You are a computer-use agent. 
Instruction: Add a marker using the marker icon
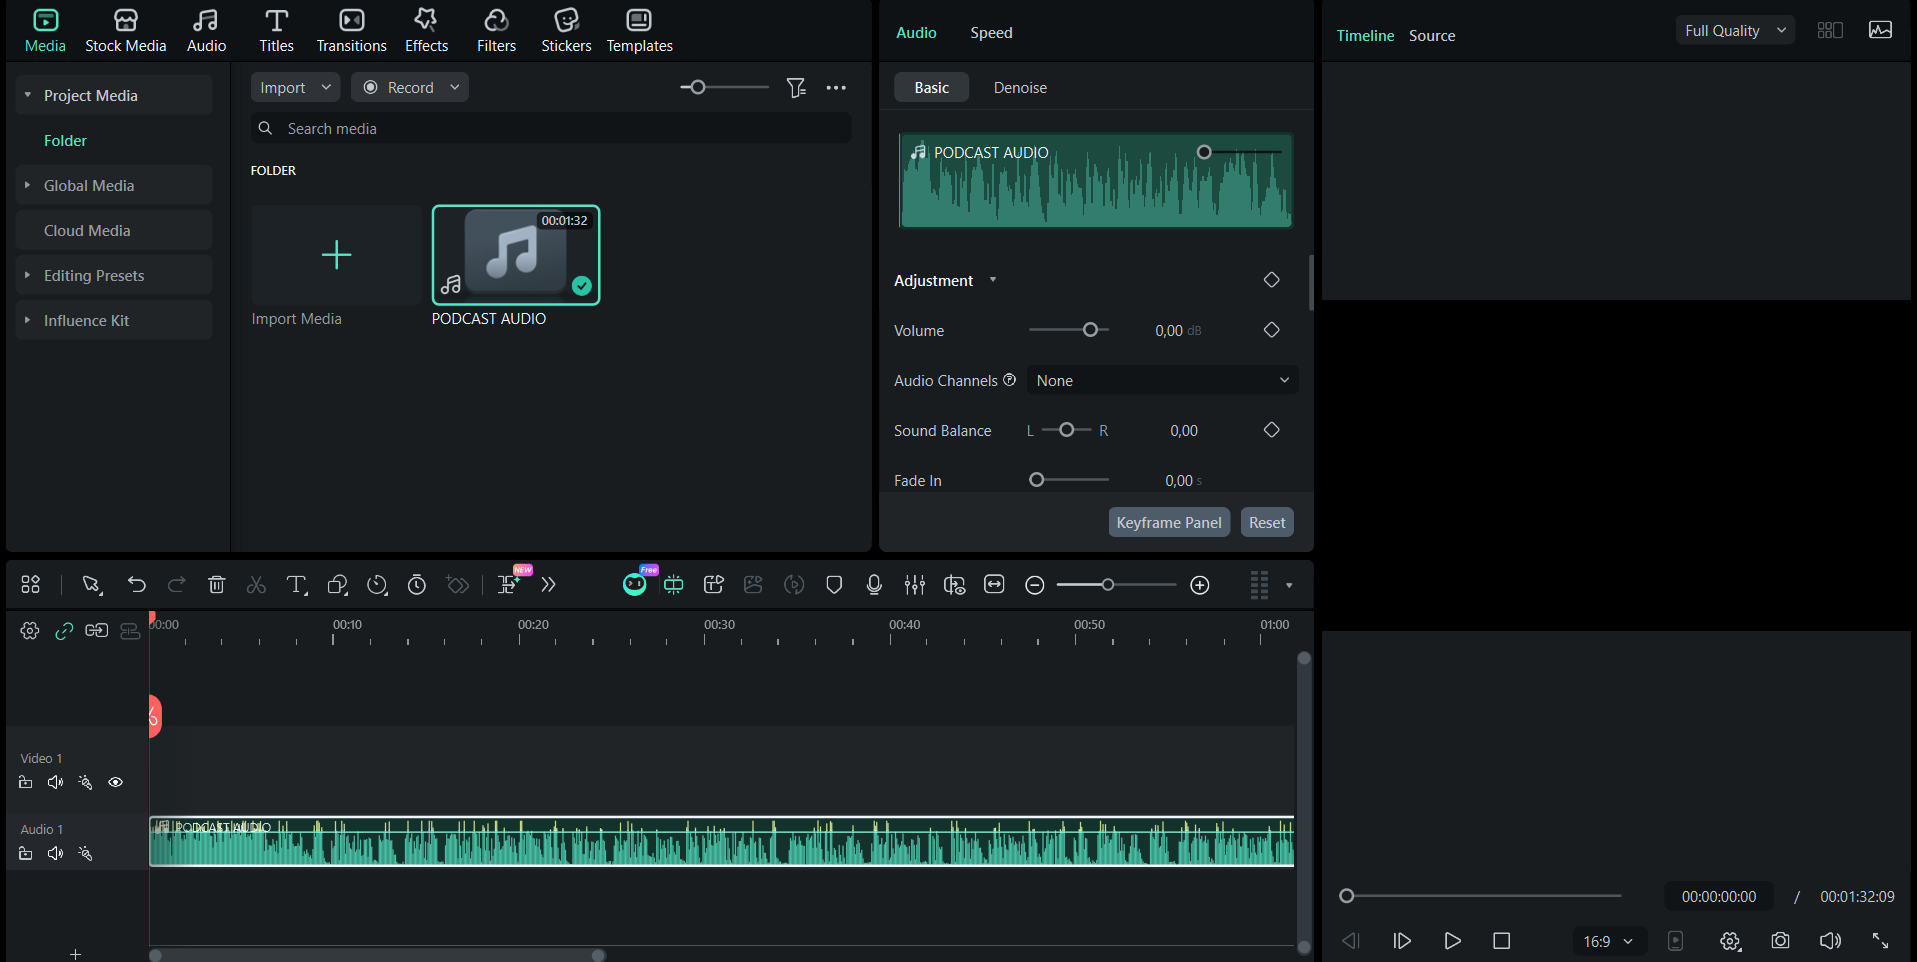pos(833,585)
